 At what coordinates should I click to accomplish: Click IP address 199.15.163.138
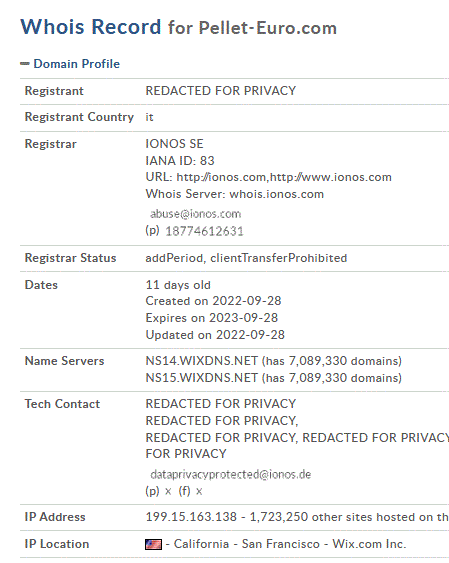[191, 517]
